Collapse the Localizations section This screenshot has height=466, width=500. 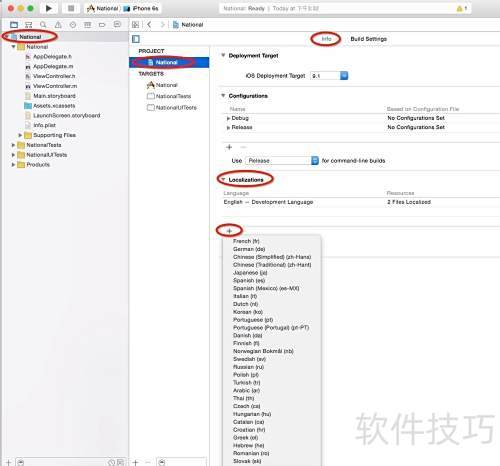(223, 180)
